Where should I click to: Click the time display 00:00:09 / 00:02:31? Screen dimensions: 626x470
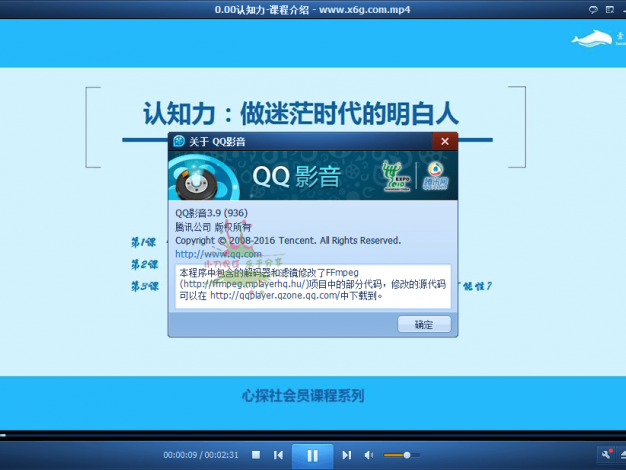click(x=201, y=455)
